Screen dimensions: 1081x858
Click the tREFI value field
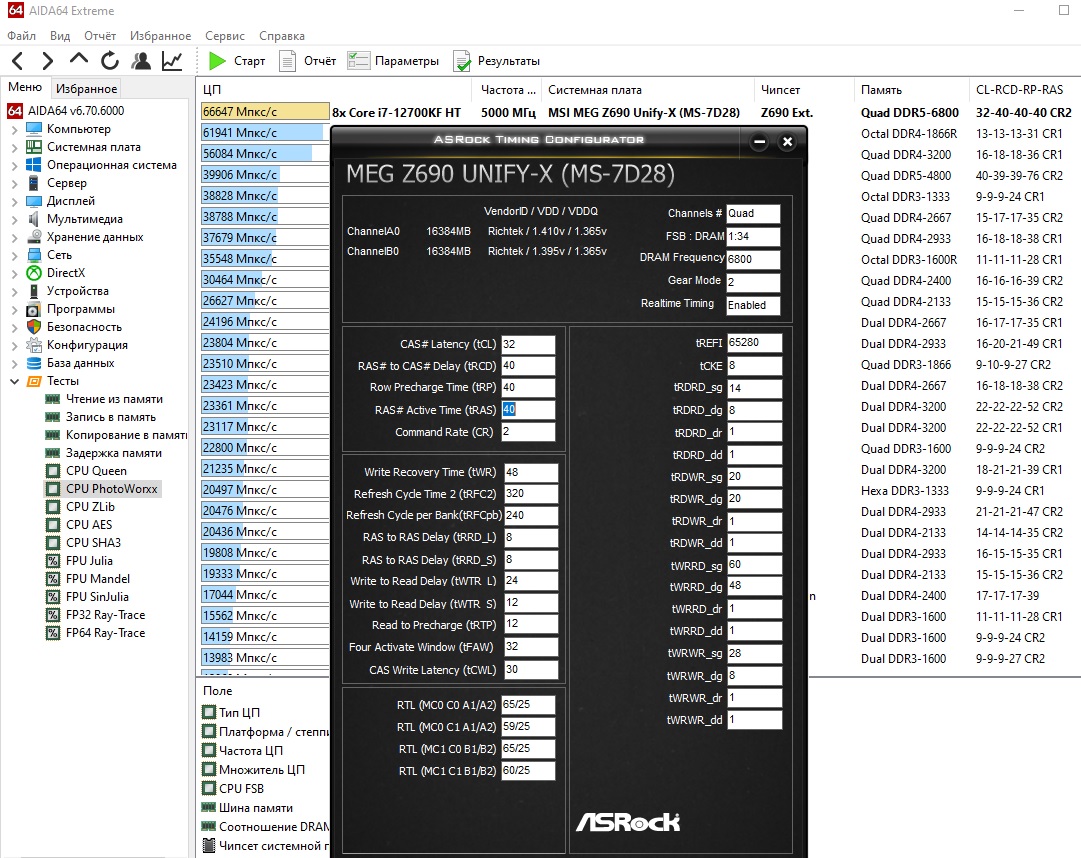755,343
